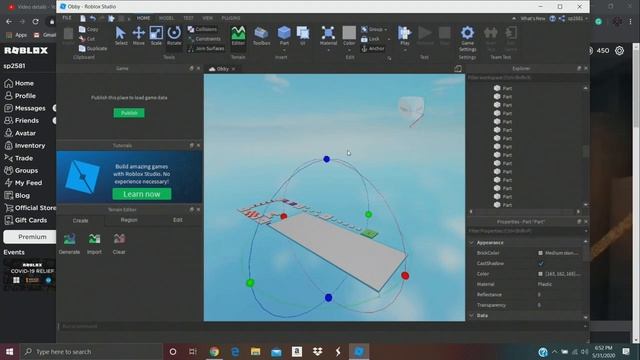This screenshot has height=360, width=640.
Task: Activate the Move tool
Action: 138,36
